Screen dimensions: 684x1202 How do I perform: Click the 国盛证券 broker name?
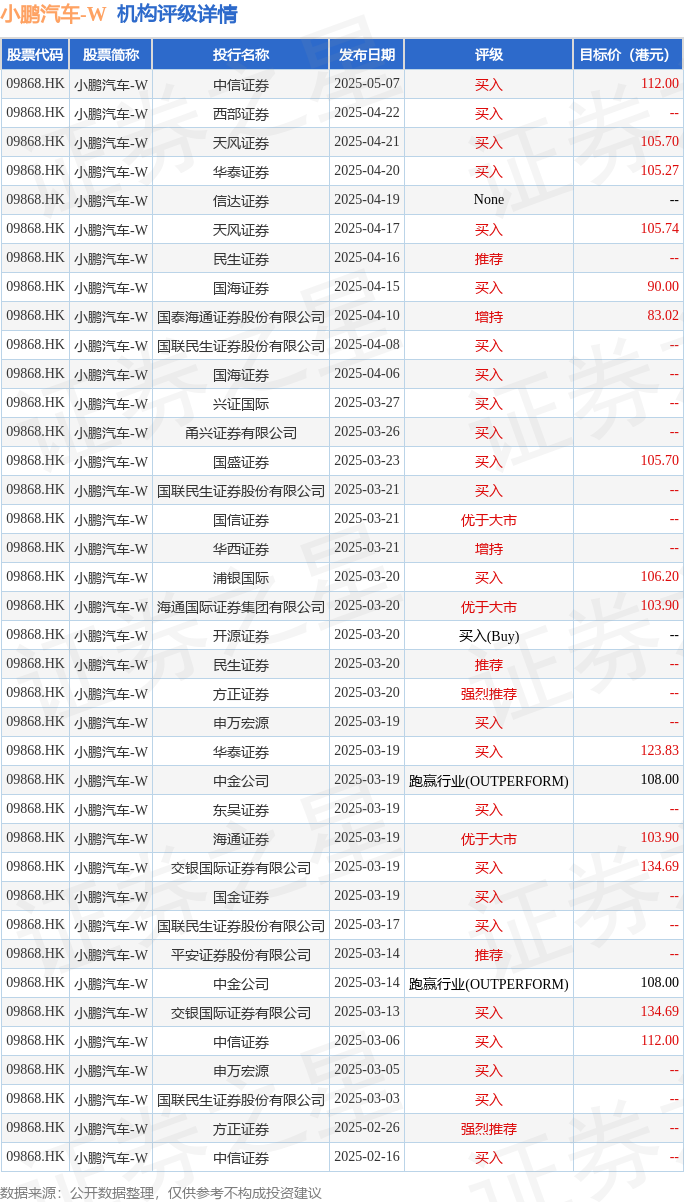pyautogui.click(x=241, y=462)
